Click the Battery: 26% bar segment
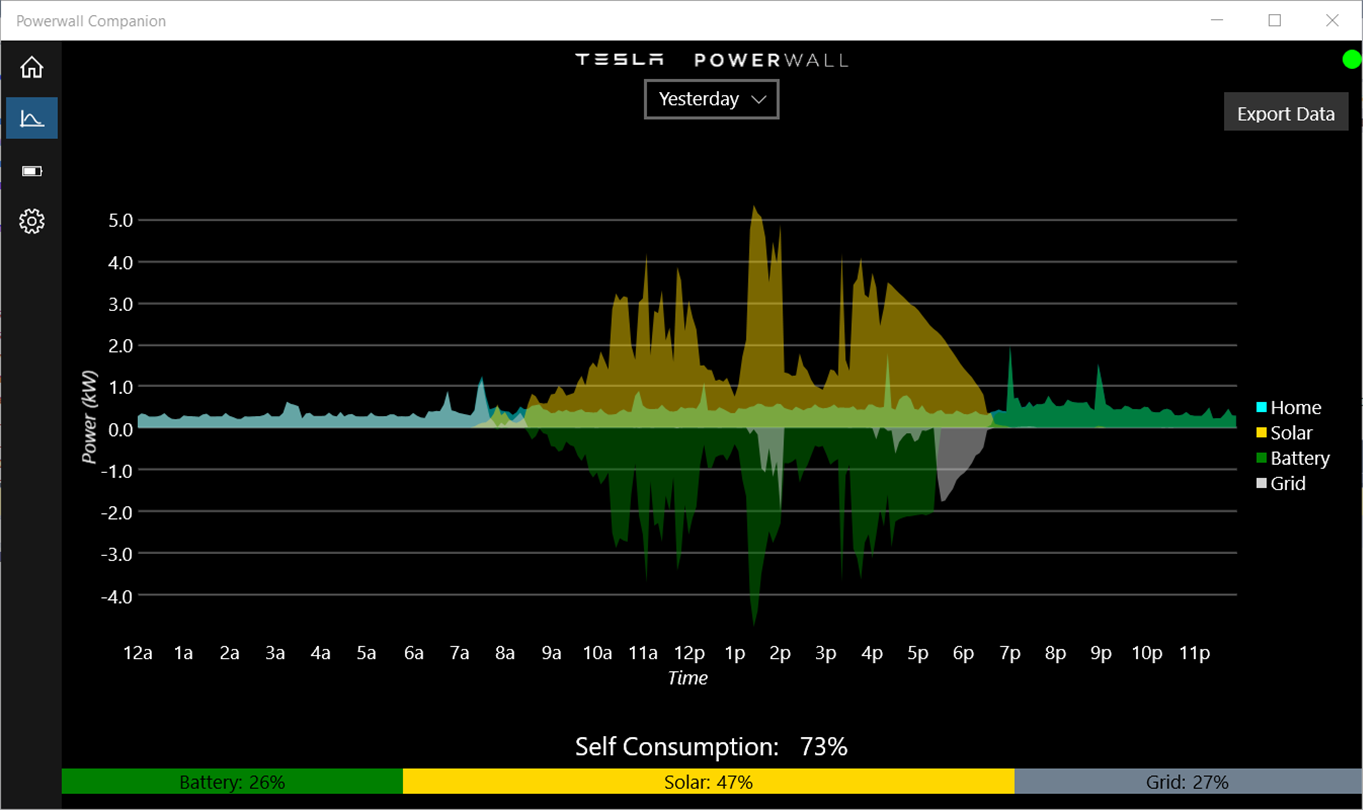Screen dimensions: 1363x810 pos(232,781)
